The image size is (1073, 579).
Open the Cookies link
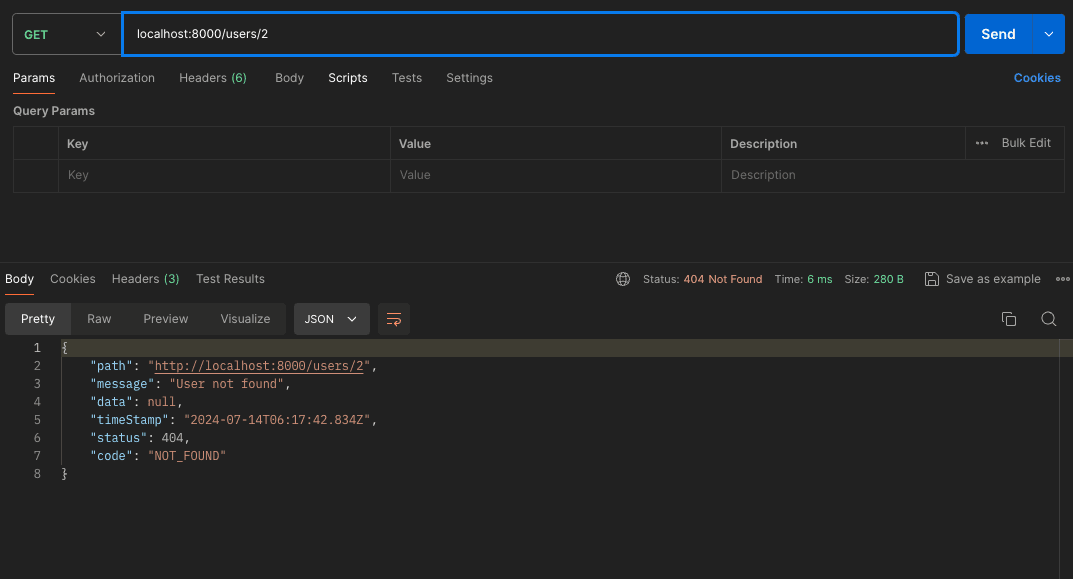pyautogui.click(x=1037, y=78)
